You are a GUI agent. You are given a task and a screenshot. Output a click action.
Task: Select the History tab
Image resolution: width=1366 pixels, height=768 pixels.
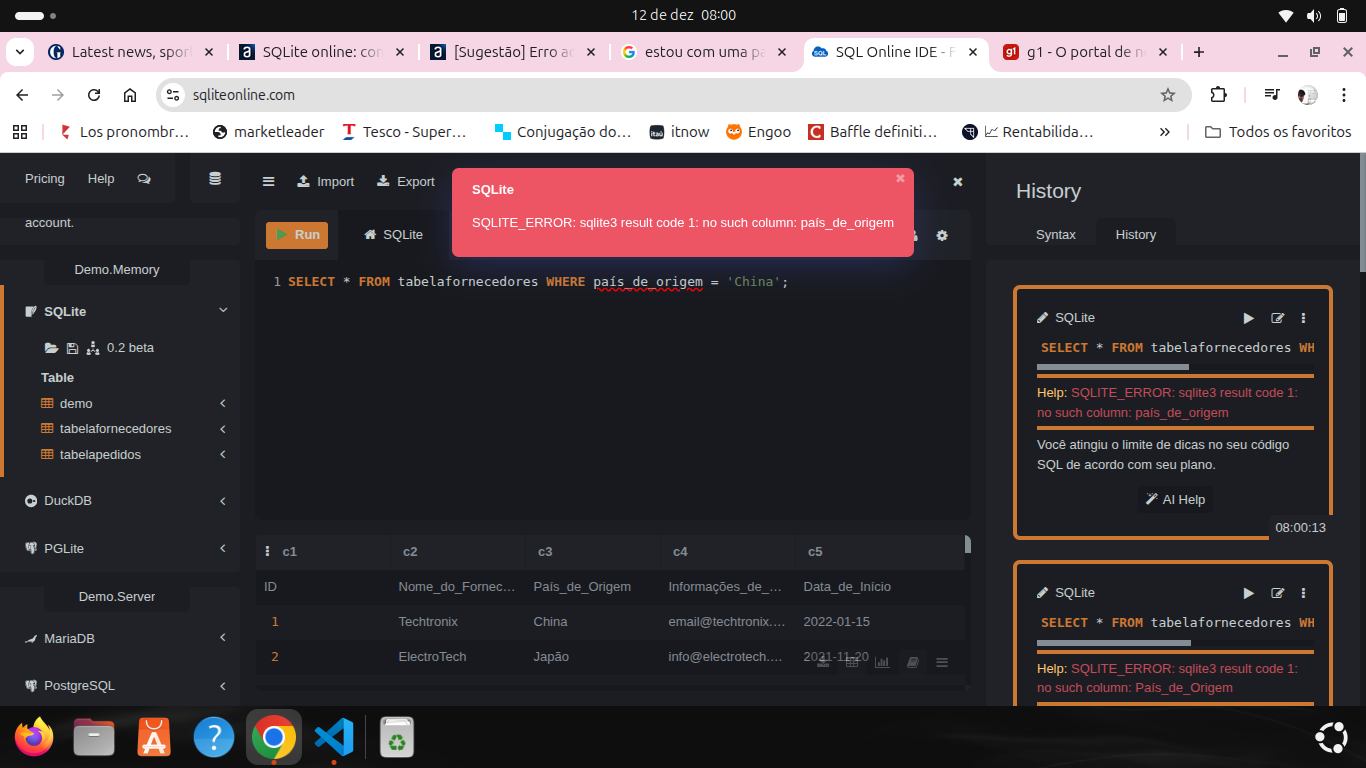click(1136, 235)
